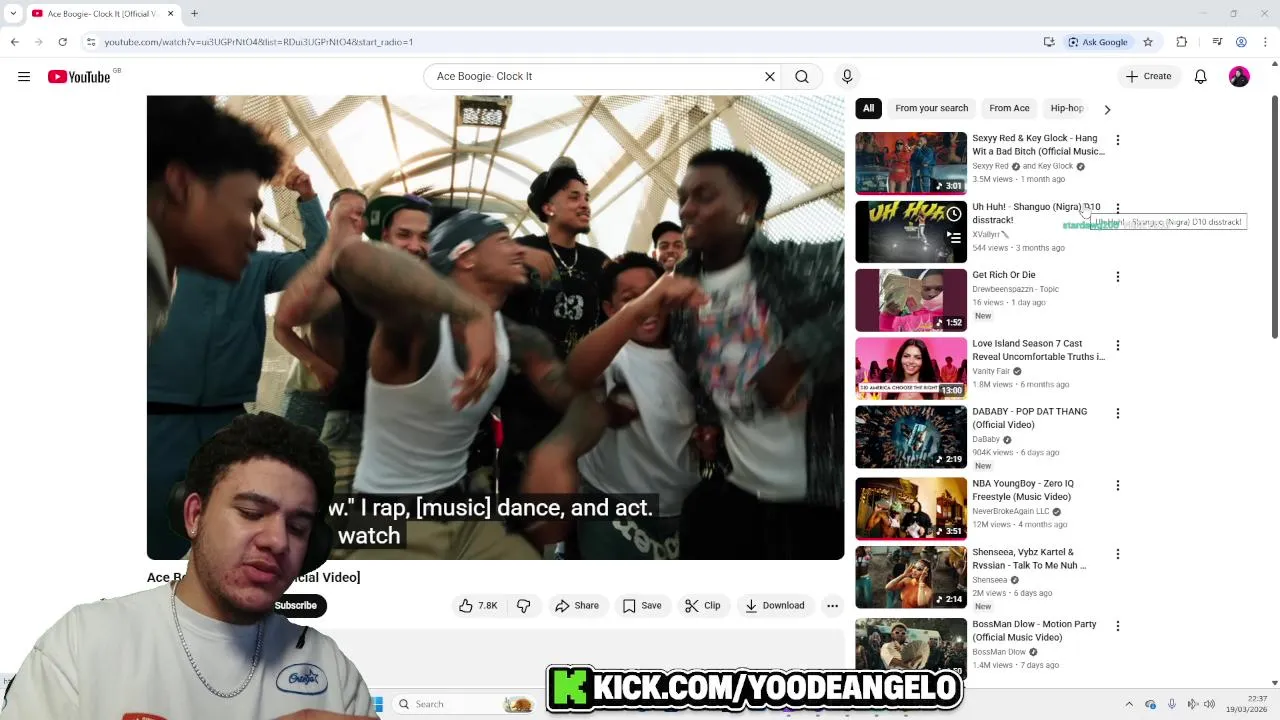Run search with magnifier button
Viewport: 1280px width, 720px height.
tap(802, 76)
